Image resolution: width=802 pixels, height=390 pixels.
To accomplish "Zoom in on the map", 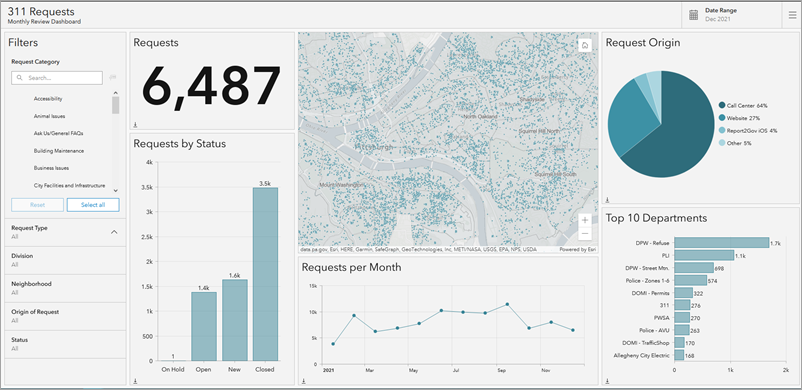I will 585,220.
